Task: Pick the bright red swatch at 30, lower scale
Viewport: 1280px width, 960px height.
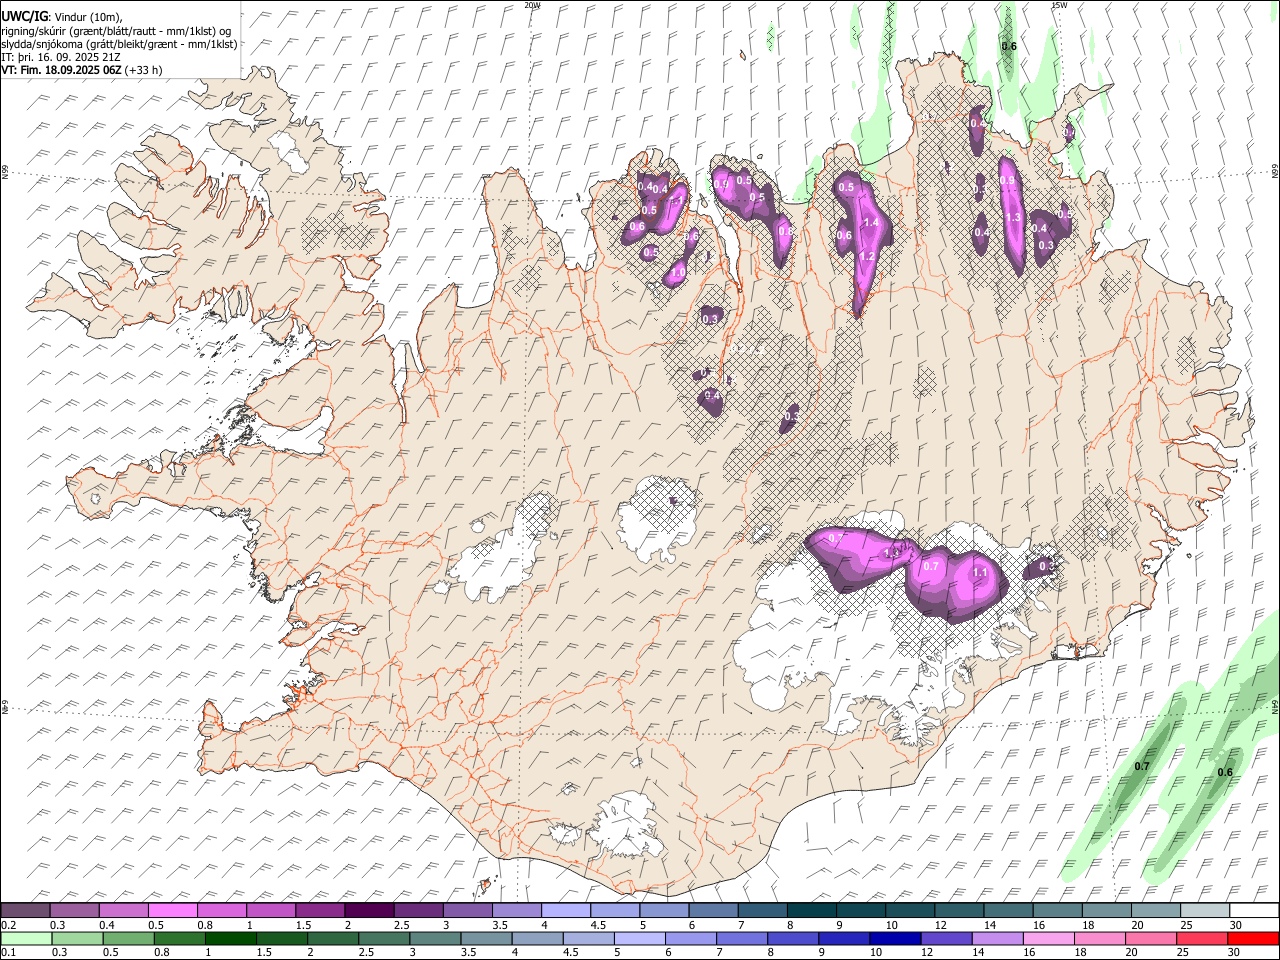Action: [x=1253, y=938]
